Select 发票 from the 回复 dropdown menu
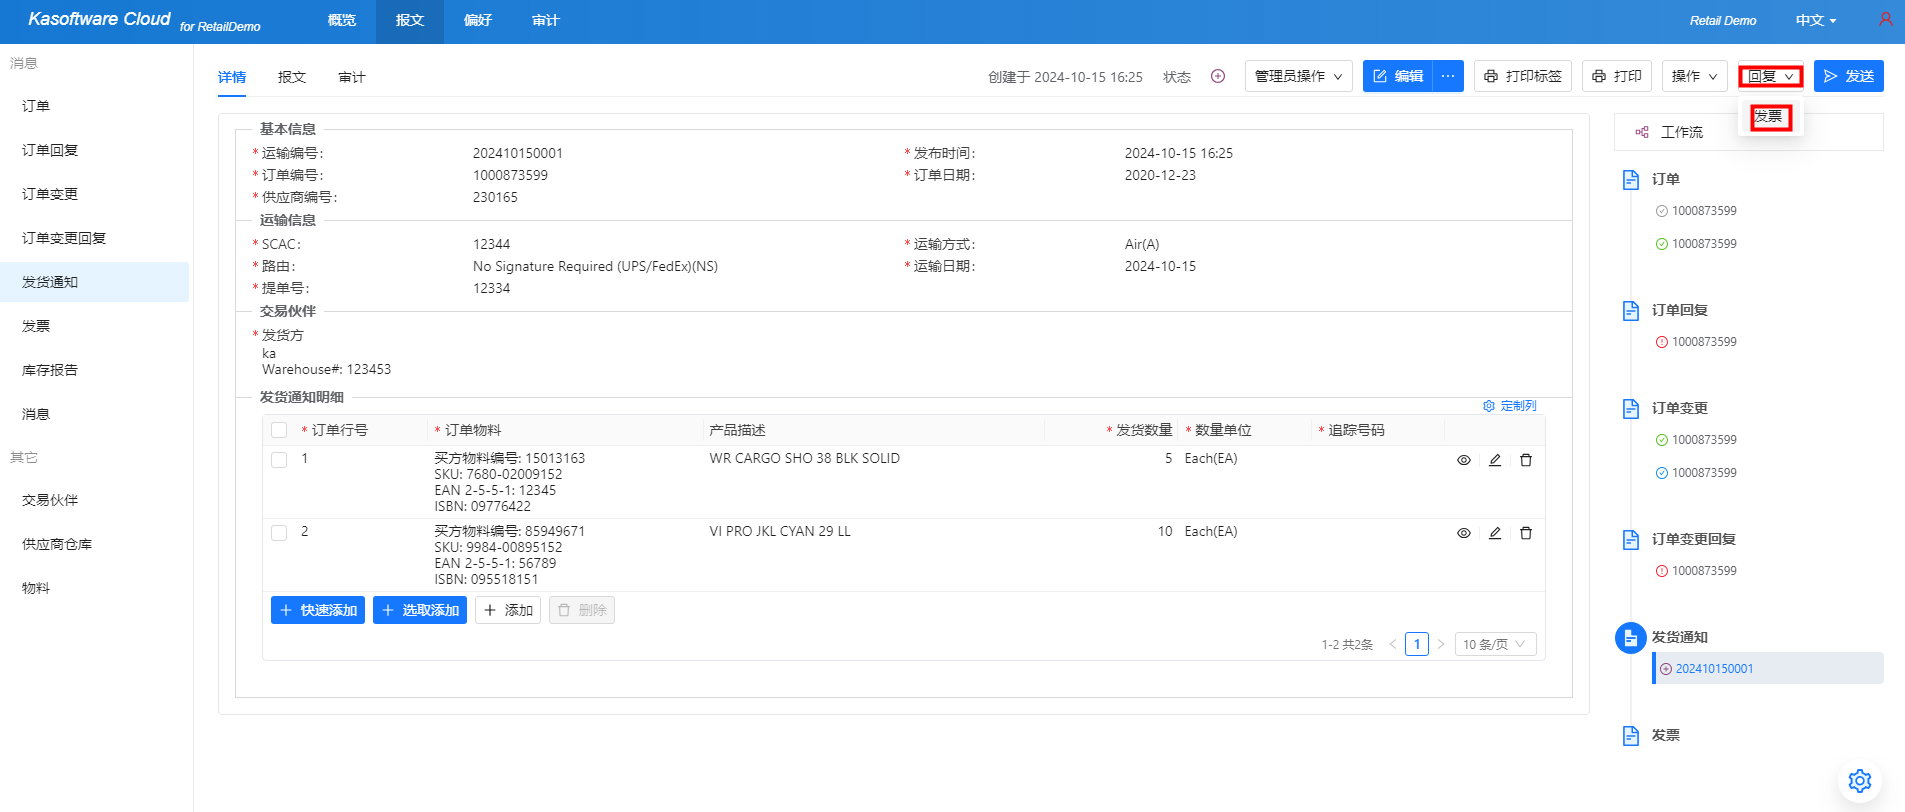The image size is (1905, 812). [1769, 117]
